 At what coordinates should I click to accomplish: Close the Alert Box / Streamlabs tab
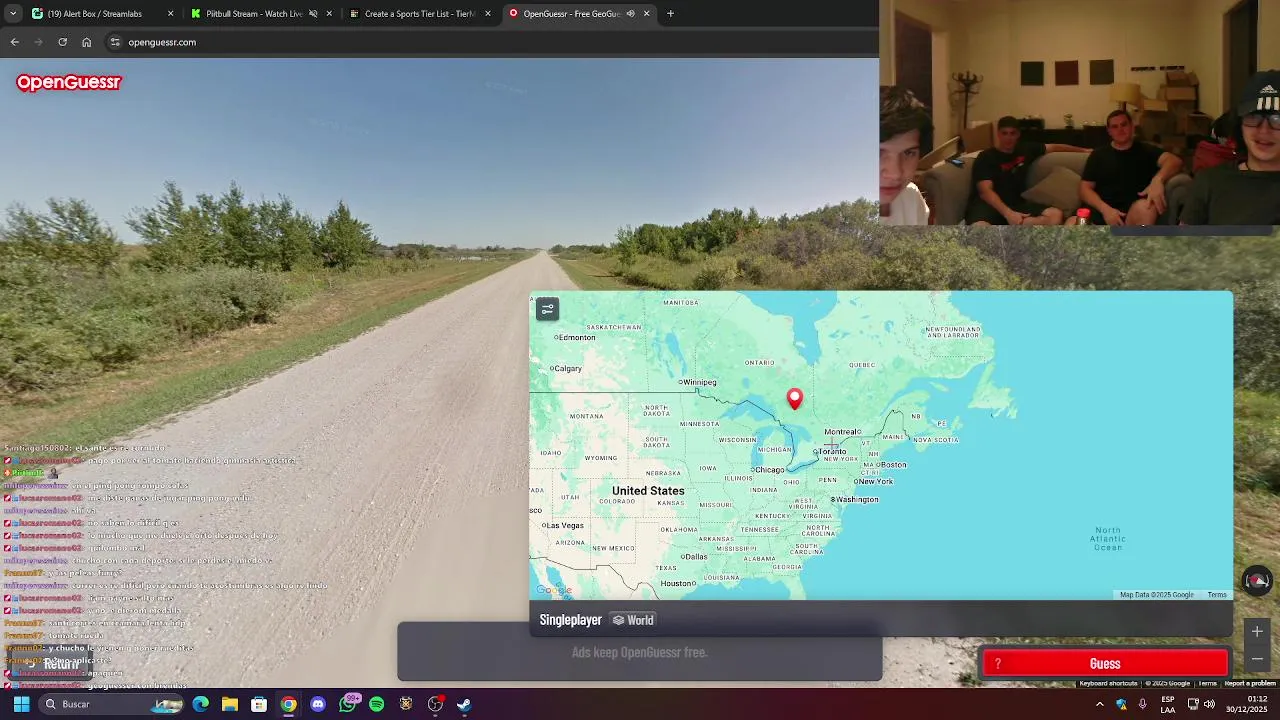click(x=170, y=14)
